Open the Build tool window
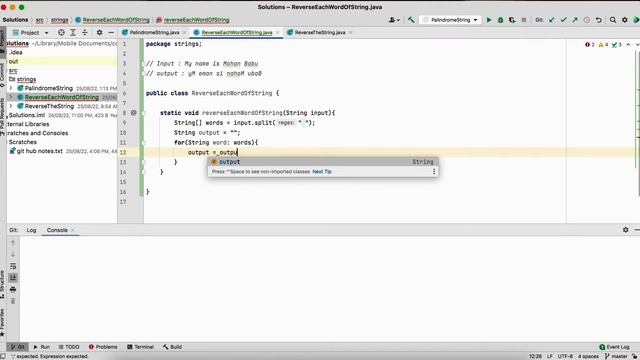The width and height of the screenshot is (640, 360). (x=172, y=347)
